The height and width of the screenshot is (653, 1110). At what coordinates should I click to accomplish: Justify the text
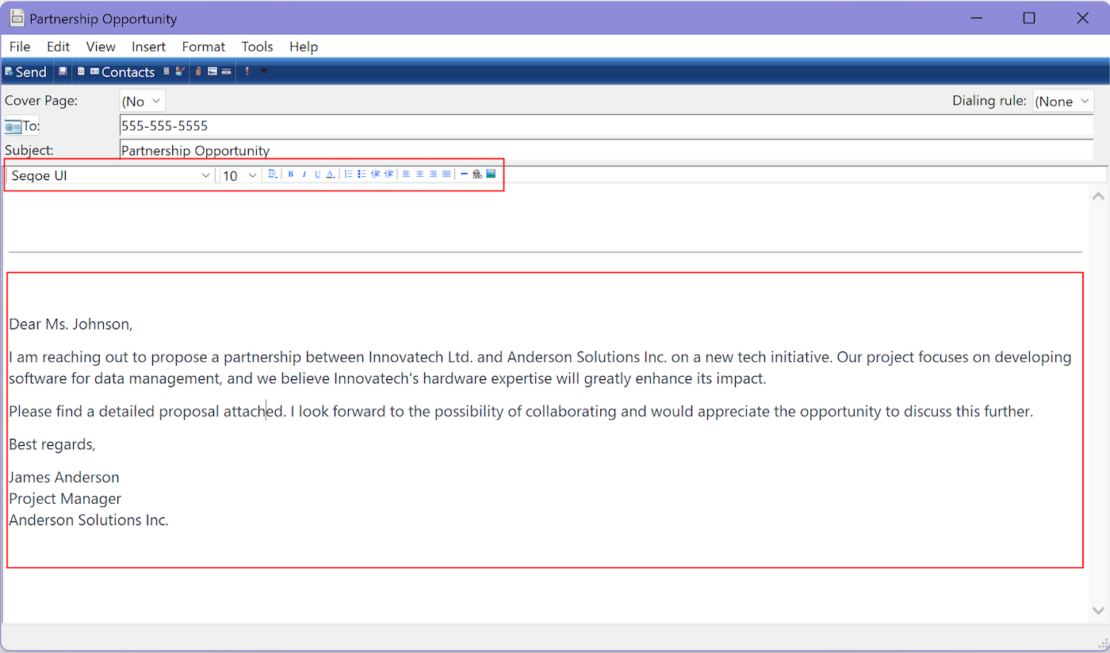pyautogui.click(x=446, y=174)
